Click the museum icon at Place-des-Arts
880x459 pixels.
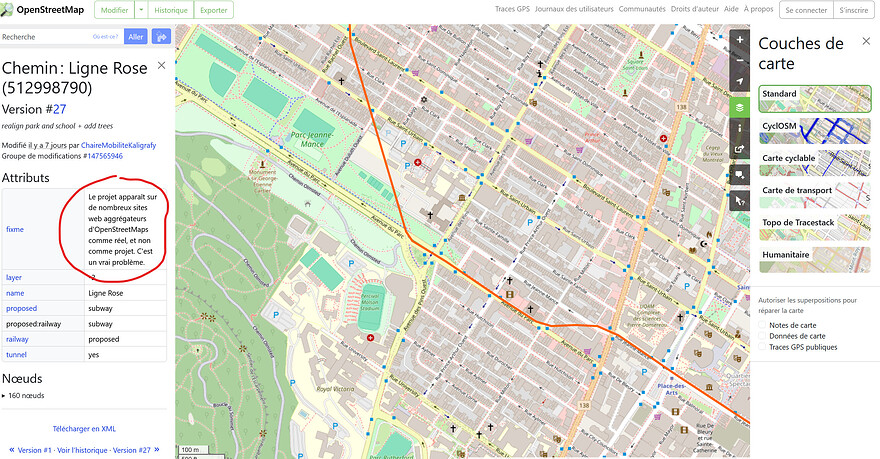[x=709, y=387]
